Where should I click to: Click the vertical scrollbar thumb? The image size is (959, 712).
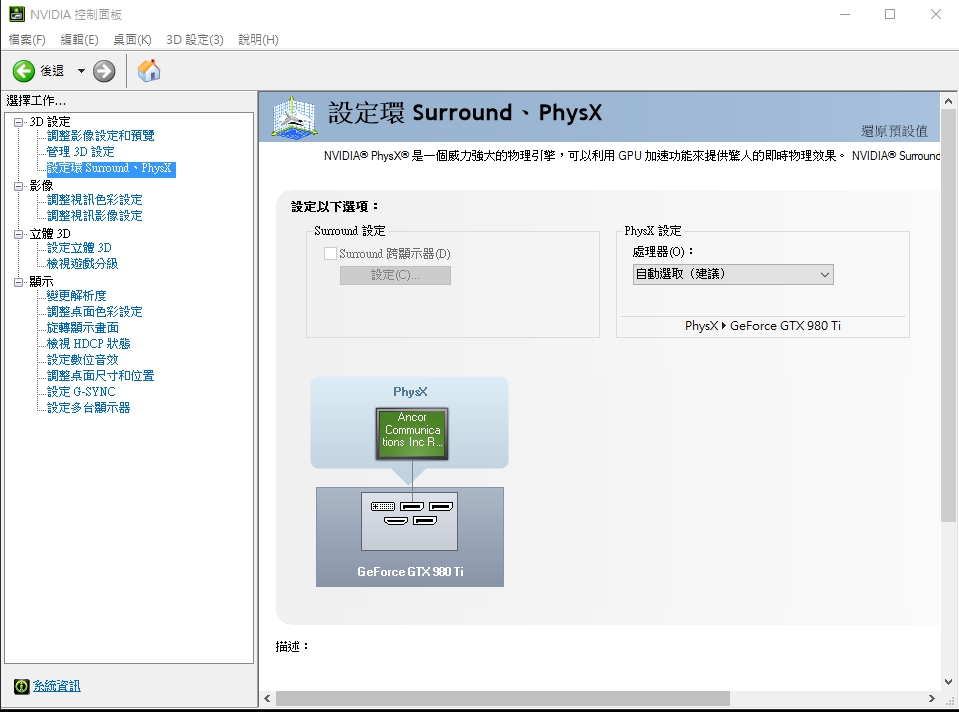(x=949, y=316)
